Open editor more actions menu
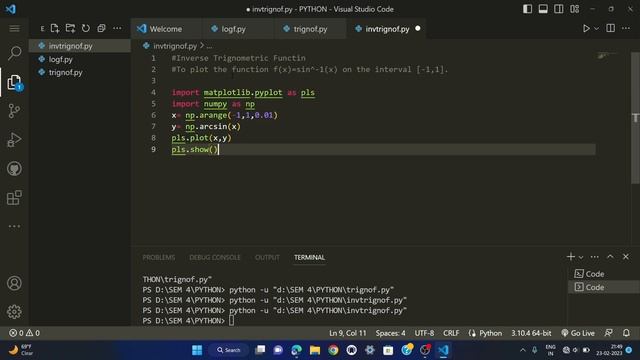The height and width of the screenshot is (360, 640). 626,28
